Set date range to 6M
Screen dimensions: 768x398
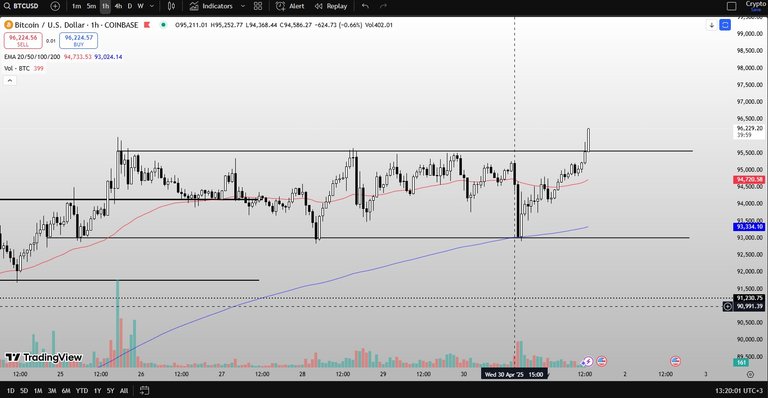tap(66, 391)
